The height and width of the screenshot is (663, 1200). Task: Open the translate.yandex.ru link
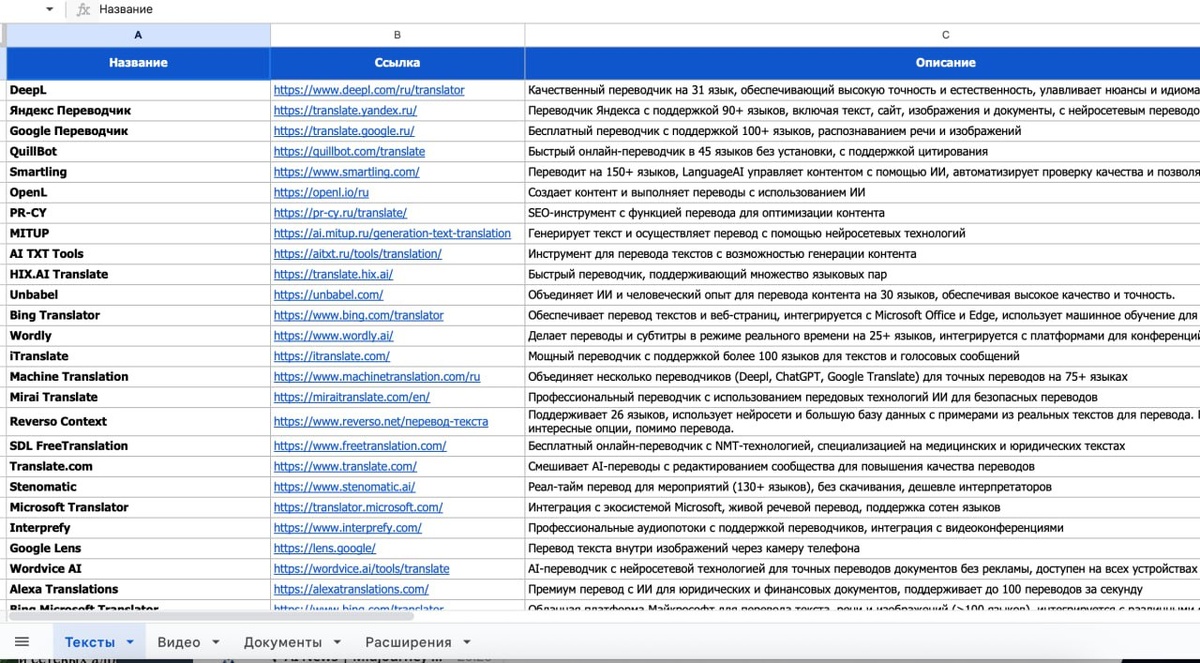pos(345,110)
